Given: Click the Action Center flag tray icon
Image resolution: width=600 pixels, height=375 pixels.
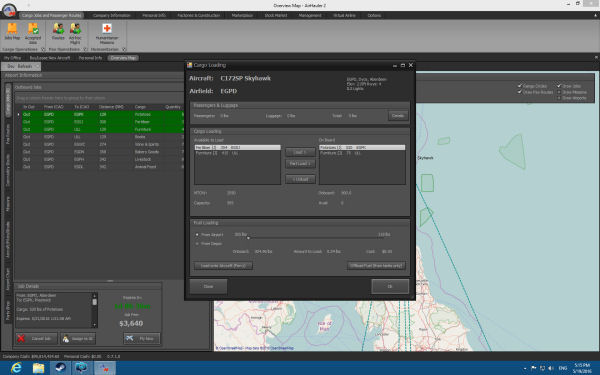Looking at the screenshot, I should (x=534, y=368).
